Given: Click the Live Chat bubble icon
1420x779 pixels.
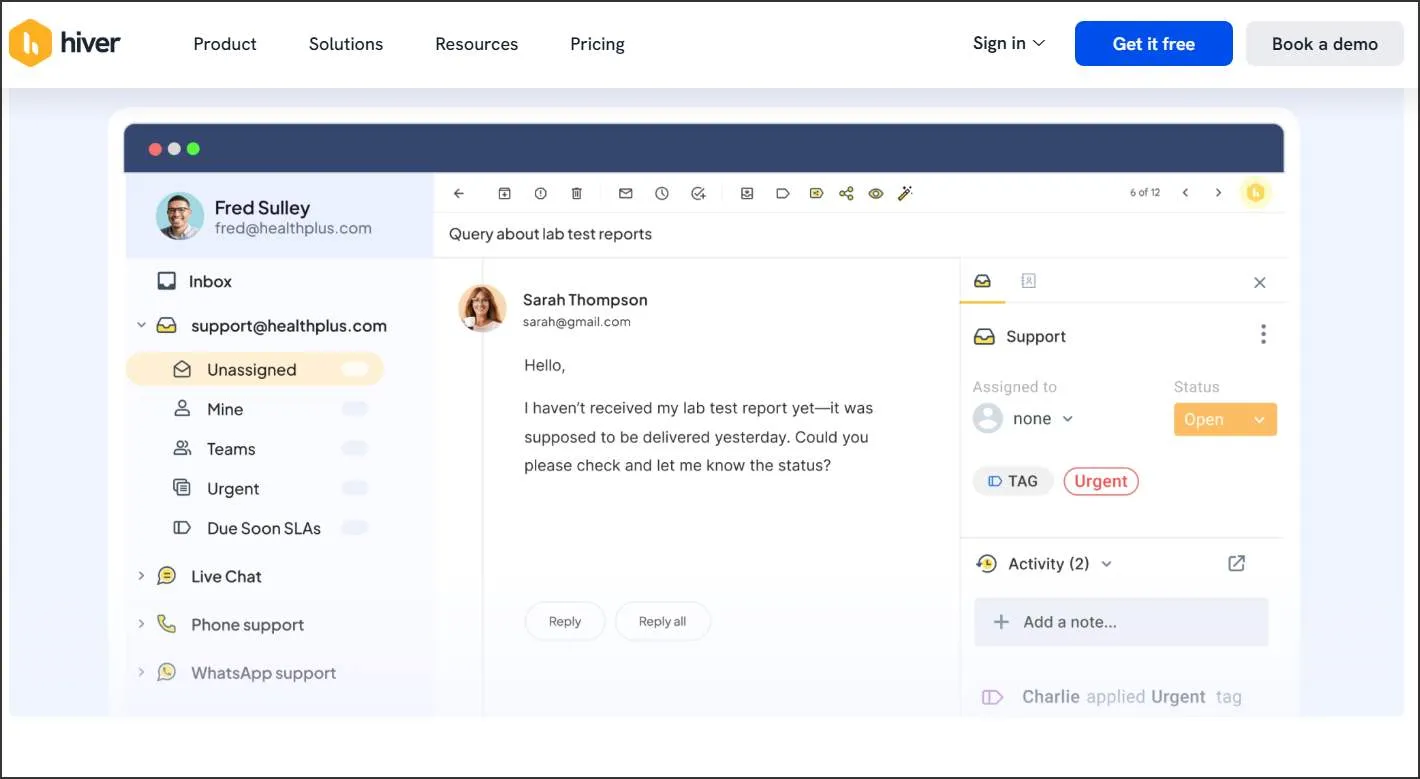Looking at the screenshot, I should click(167, 576).
